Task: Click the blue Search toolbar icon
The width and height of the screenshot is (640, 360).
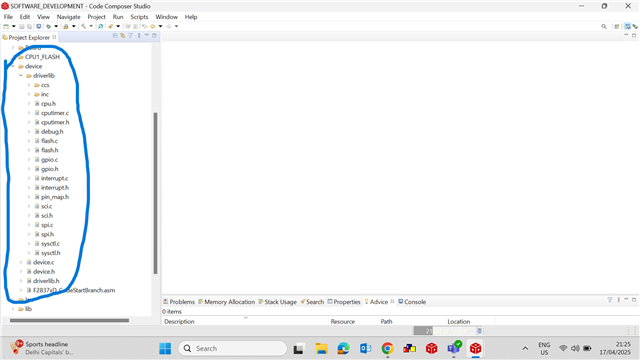Action: coord(100,26)
